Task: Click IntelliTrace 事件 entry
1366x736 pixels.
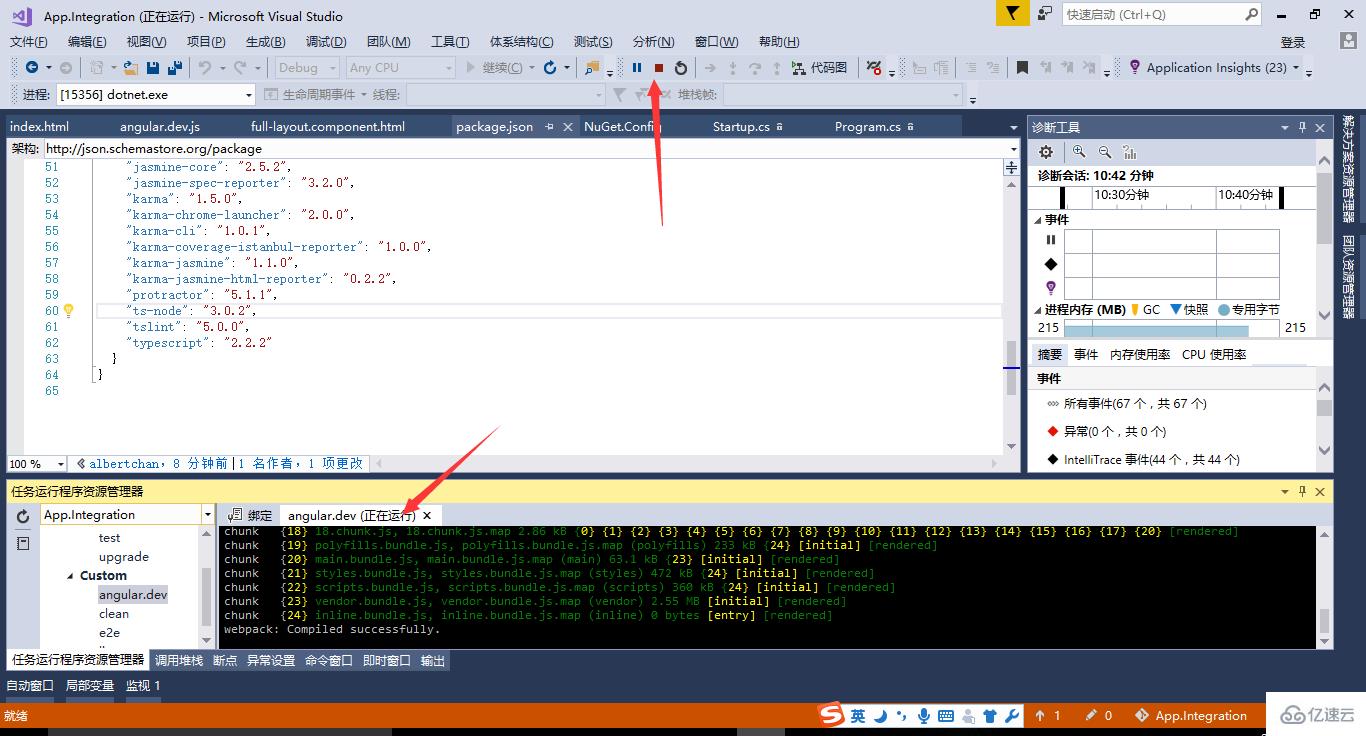Action: point(1152,459)
